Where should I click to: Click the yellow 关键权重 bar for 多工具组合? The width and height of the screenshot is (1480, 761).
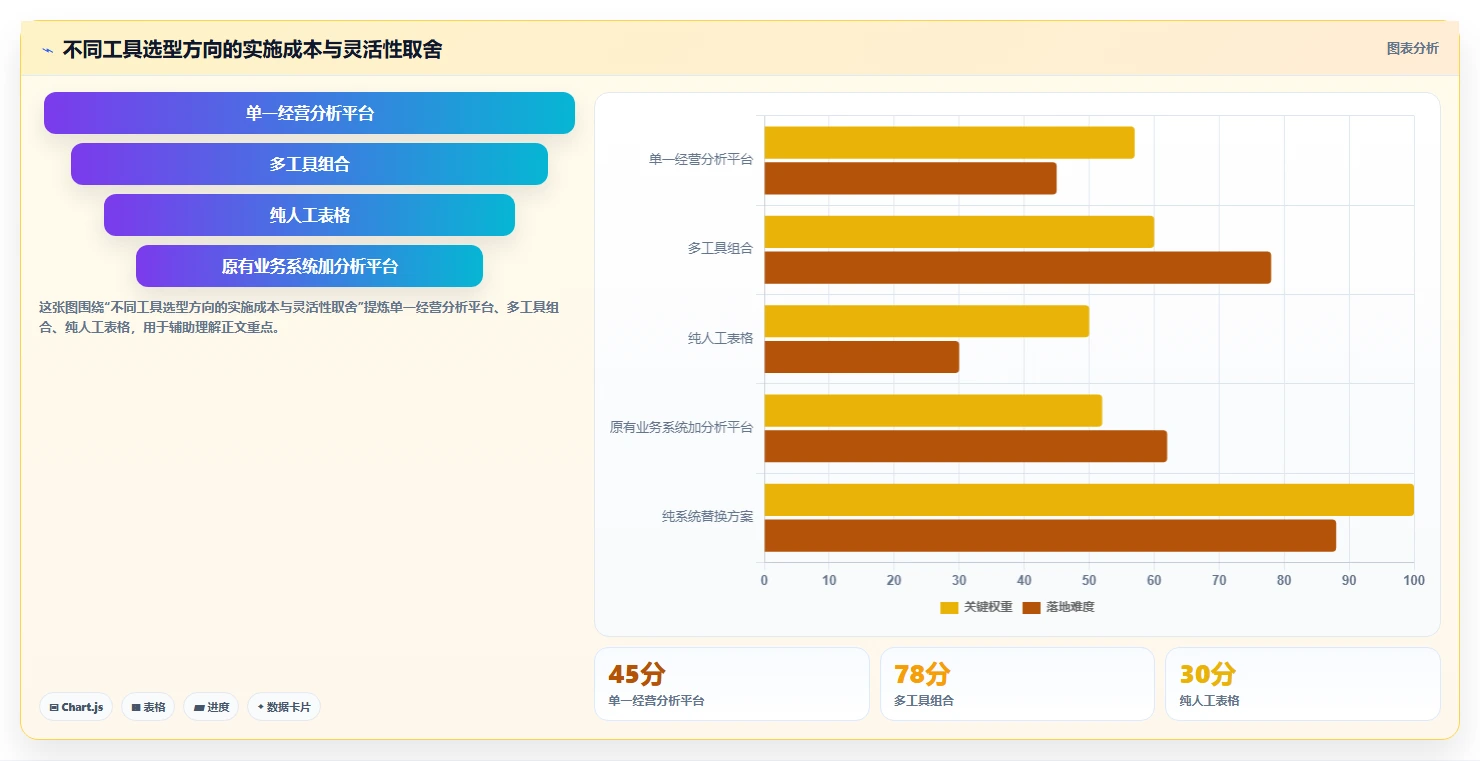click(959, 232)
